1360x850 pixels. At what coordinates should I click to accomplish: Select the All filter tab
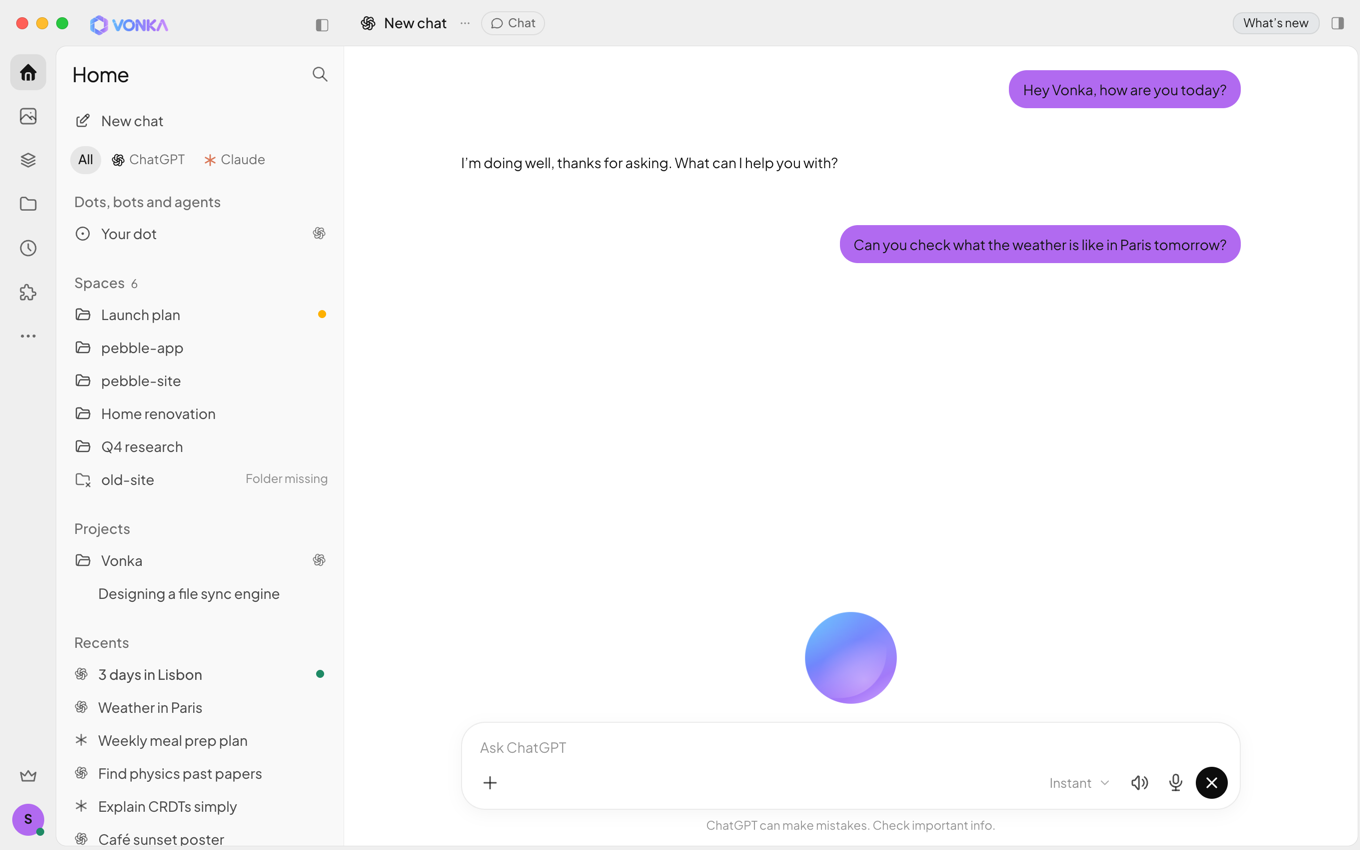(86, 160)
